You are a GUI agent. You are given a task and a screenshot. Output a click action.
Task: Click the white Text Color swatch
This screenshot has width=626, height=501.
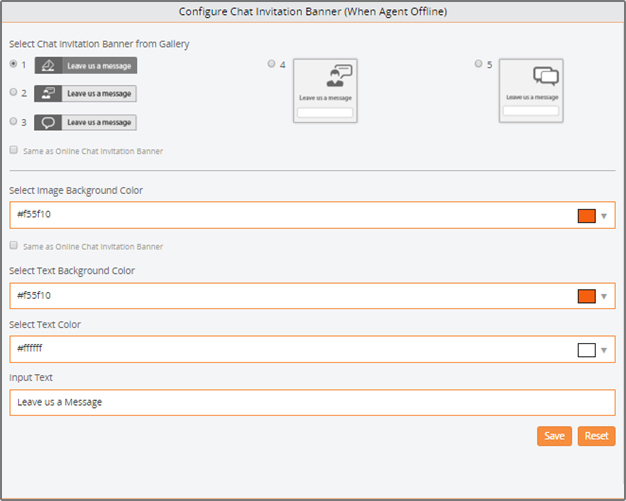[586, 350]
